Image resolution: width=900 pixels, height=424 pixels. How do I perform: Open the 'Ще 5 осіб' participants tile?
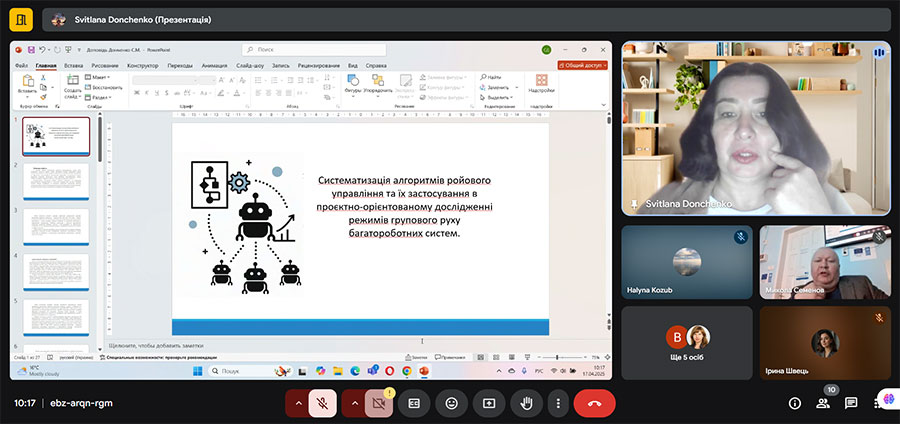[686, 343]
